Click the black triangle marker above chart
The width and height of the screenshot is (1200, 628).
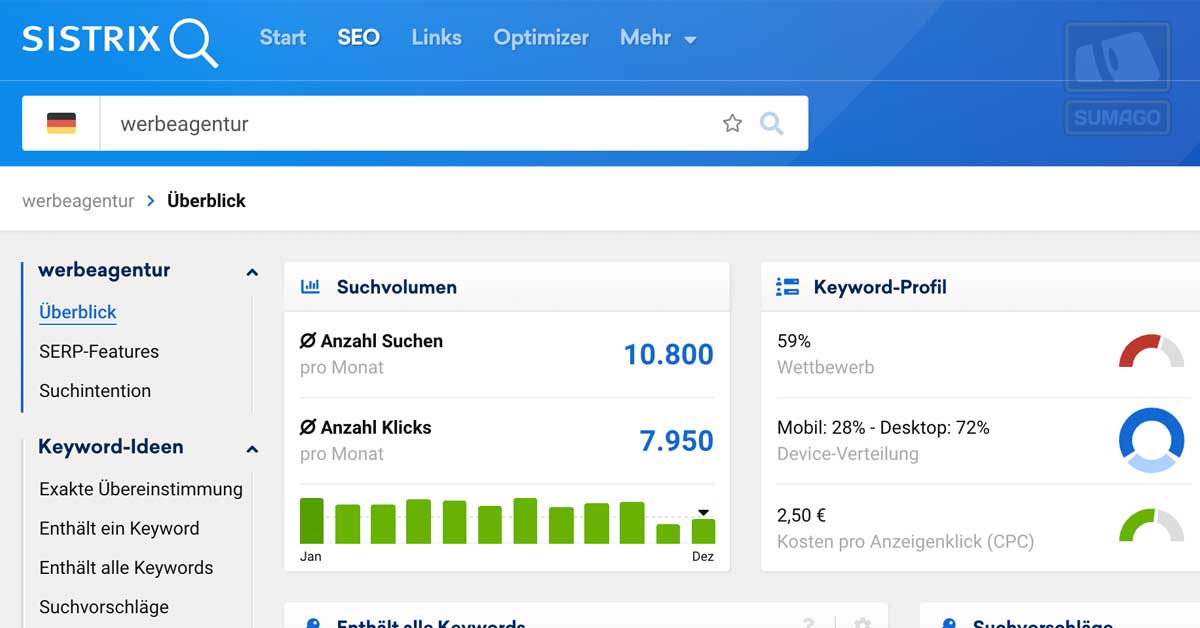703,512
